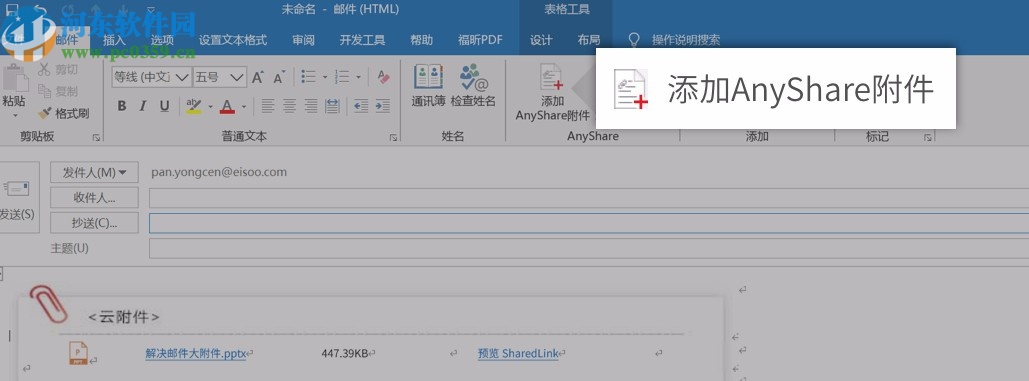Open the 解决邮件大附件.pptx attachment link

coord(196,353)
